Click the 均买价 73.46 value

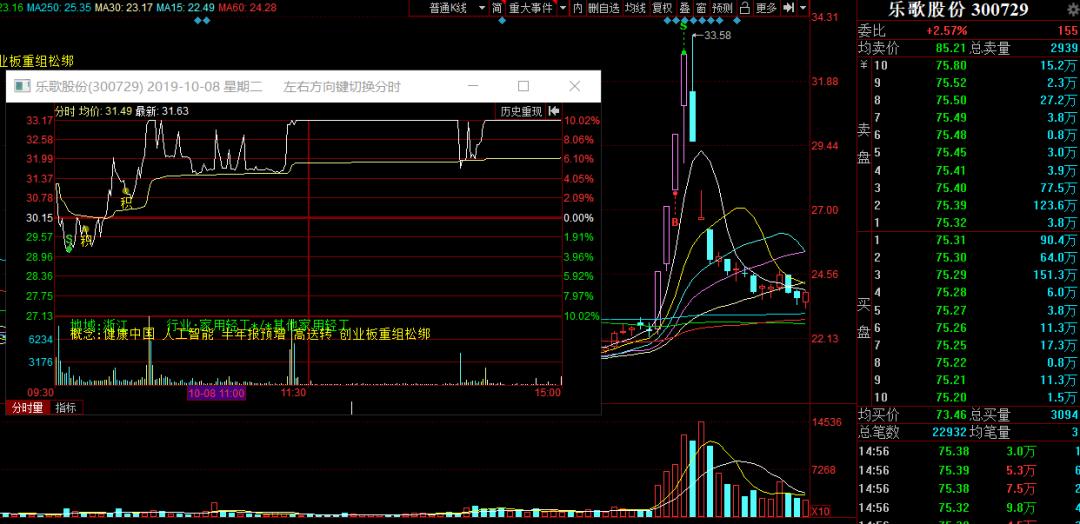pos(951,415)
